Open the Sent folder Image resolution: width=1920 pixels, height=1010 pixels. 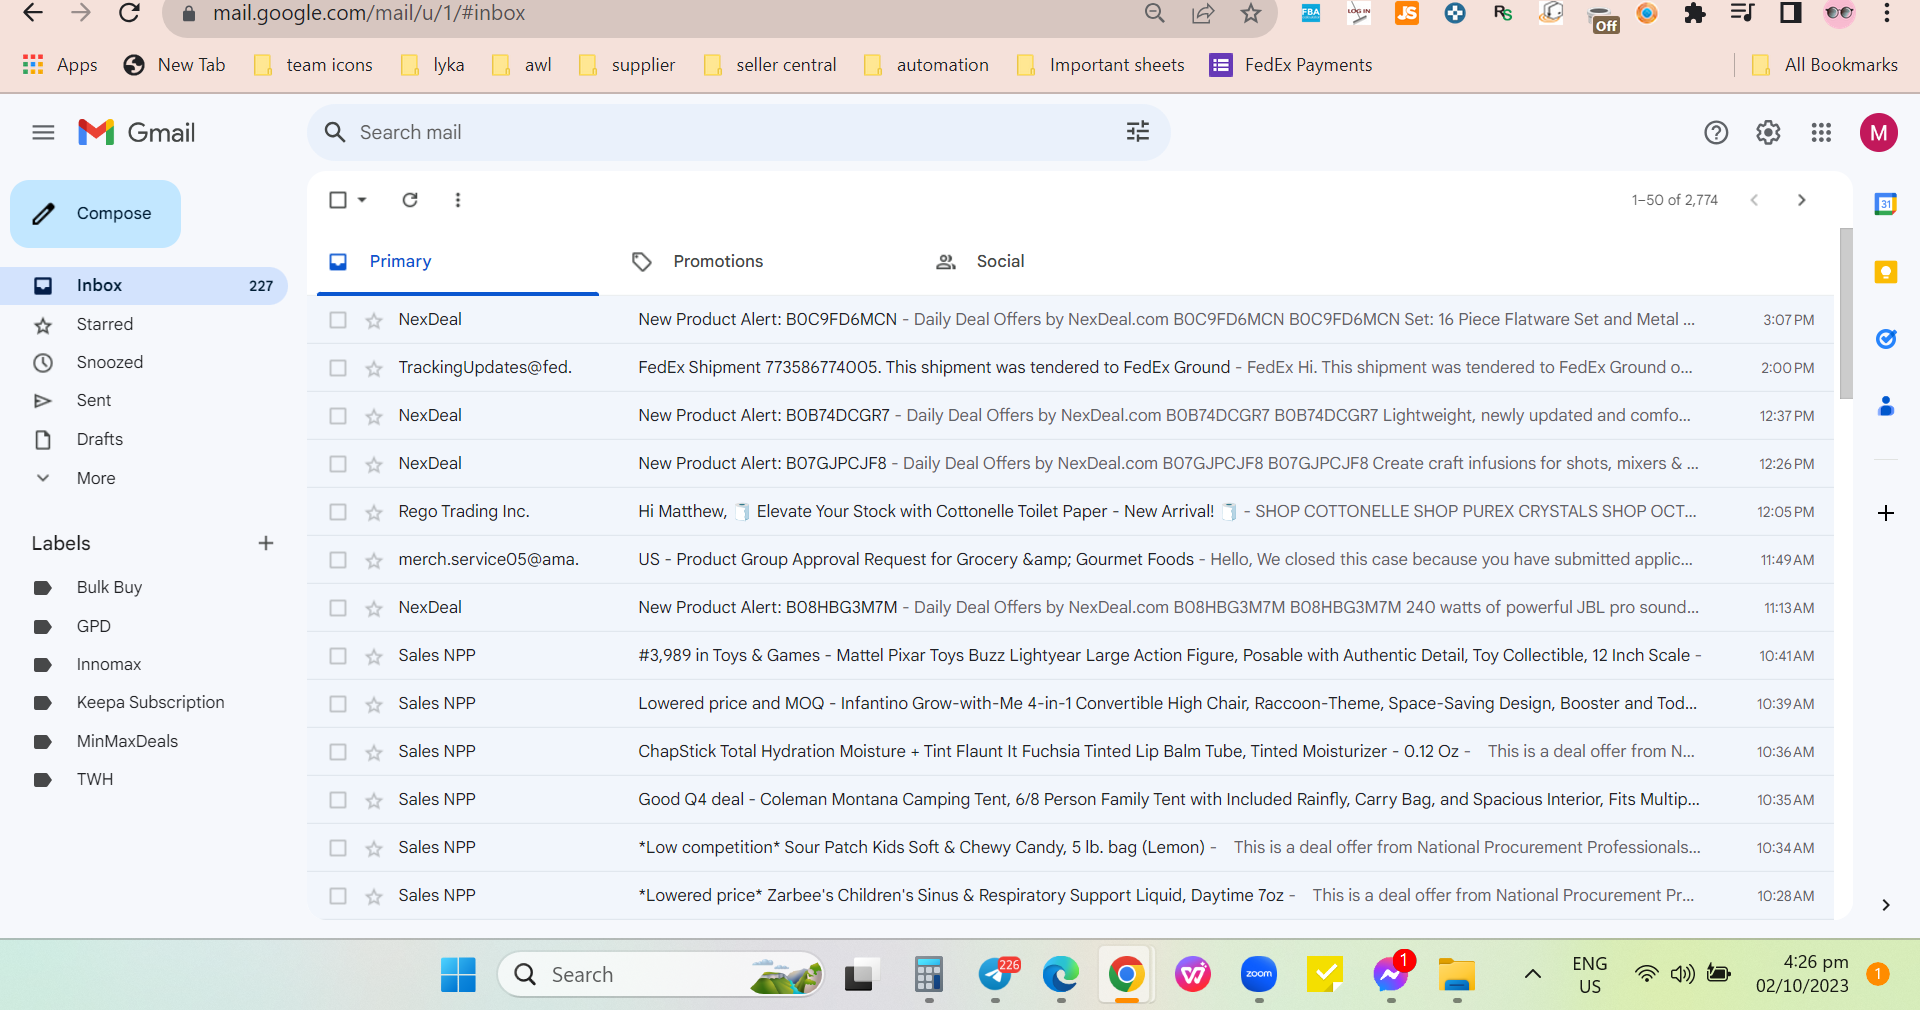click(144, 400)
